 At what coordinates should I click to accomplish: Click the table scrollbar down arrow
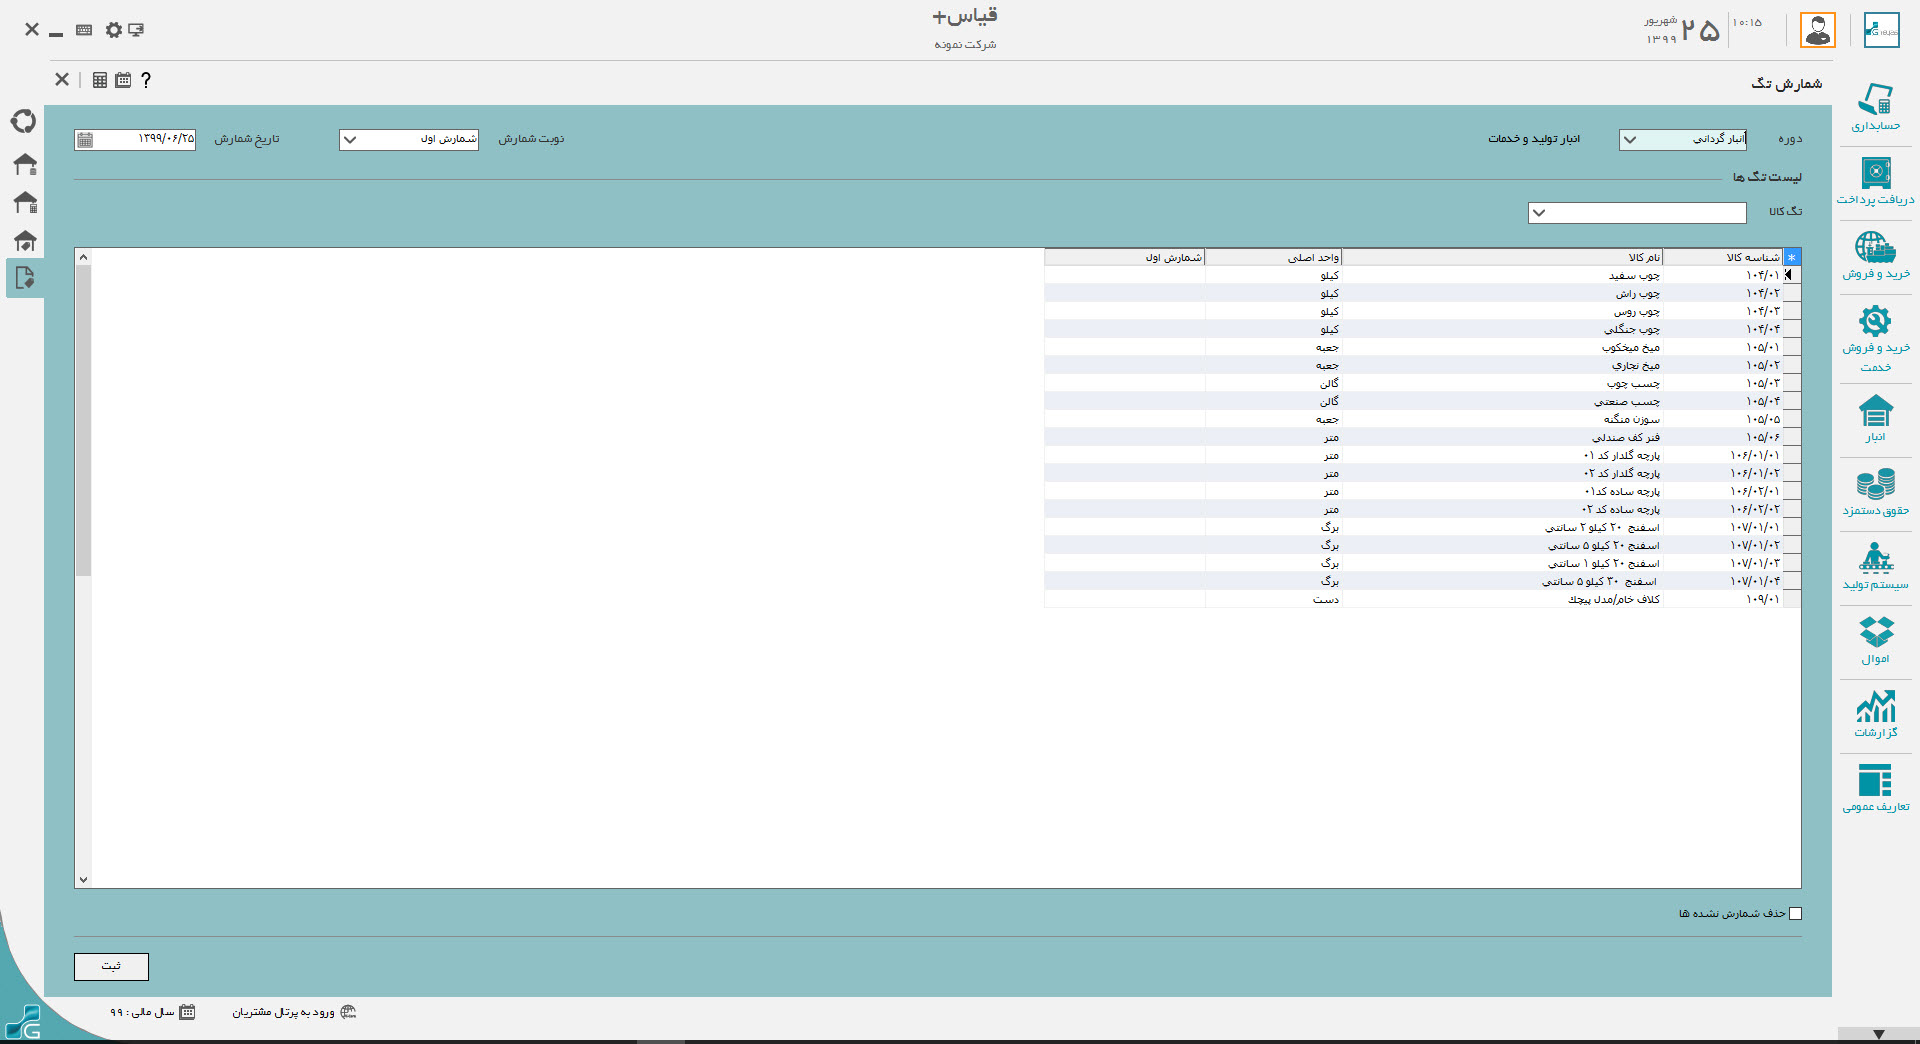tap(83, 880)
